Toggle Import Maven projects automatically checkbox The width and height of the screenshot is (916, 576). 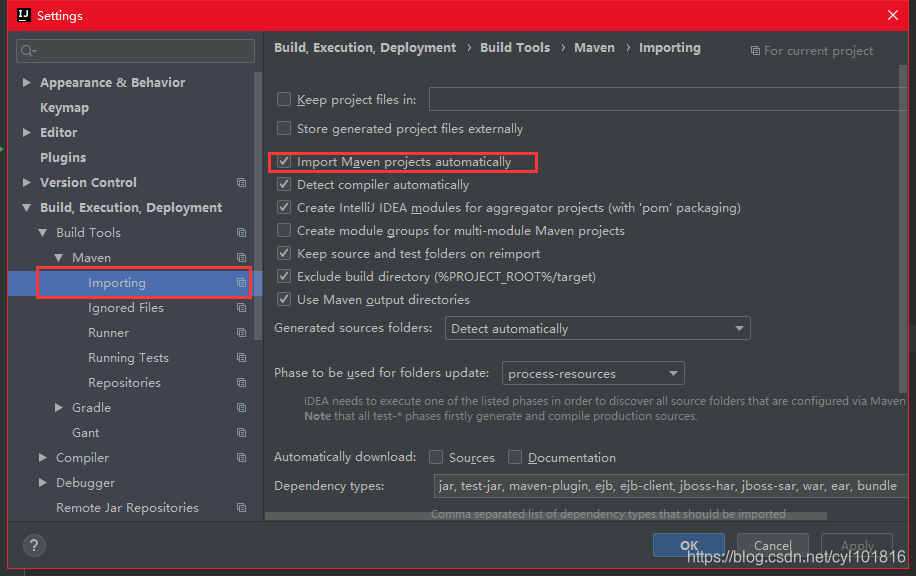coord(284,161)
